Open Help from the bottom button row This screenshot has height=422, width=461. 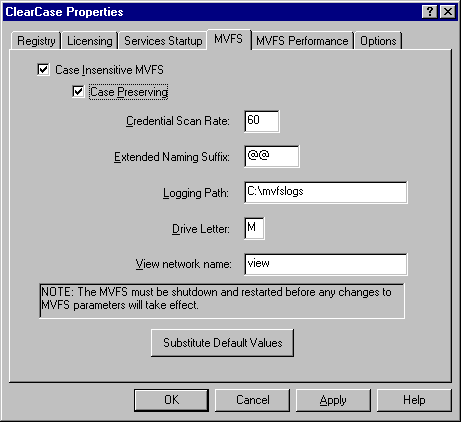tap(414, 400)
